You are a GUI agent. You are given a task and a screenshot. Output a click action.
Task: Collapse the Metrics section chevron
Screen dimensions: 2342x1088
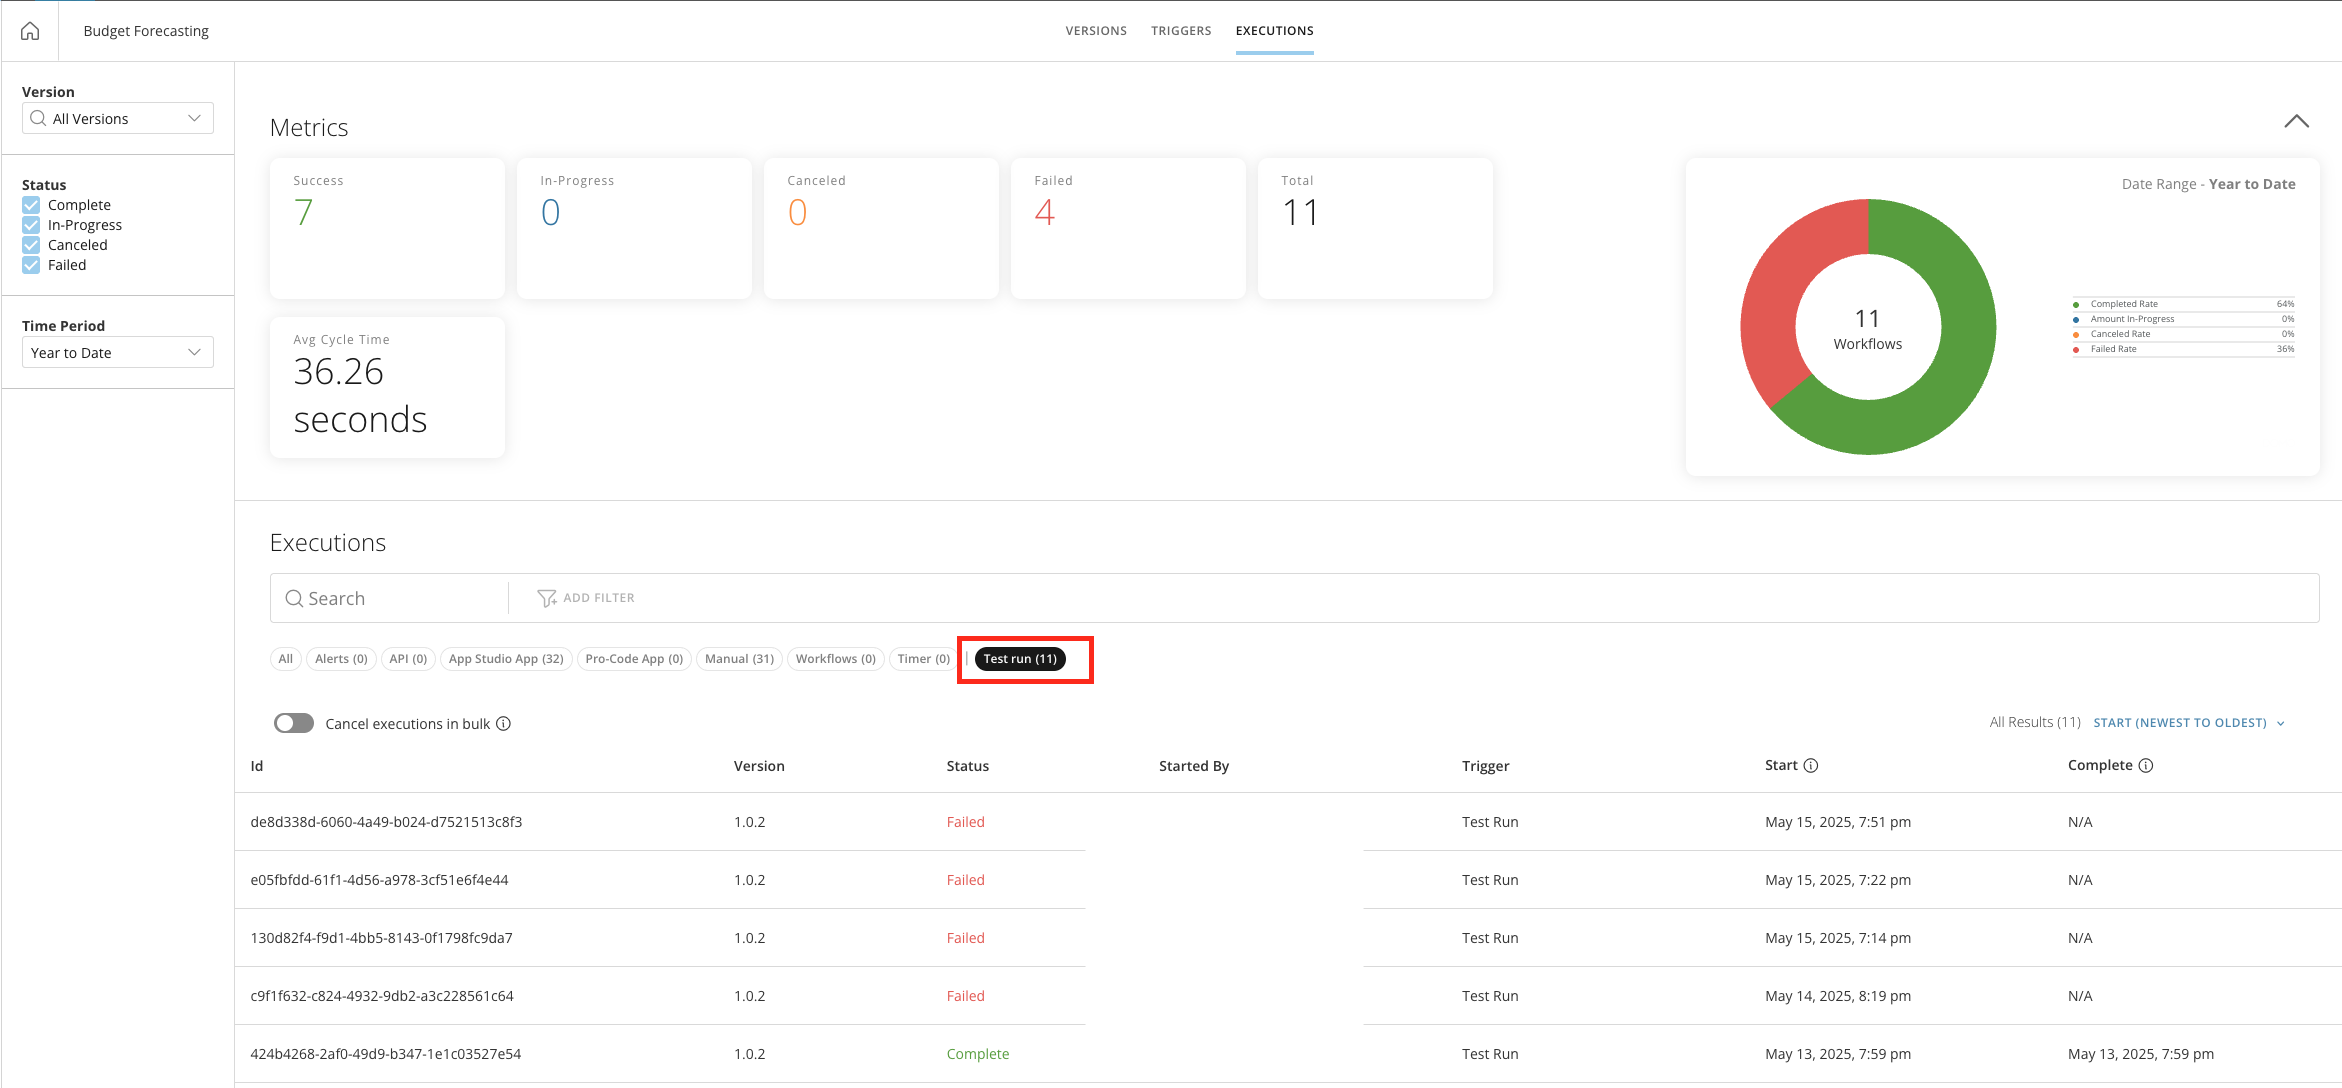pos(2296,122)
